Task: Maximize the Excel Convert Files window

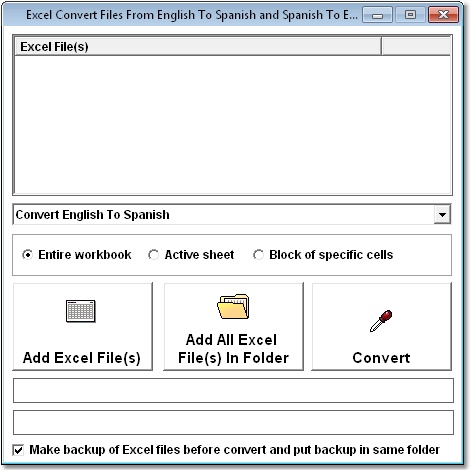Action: [410, 15]
